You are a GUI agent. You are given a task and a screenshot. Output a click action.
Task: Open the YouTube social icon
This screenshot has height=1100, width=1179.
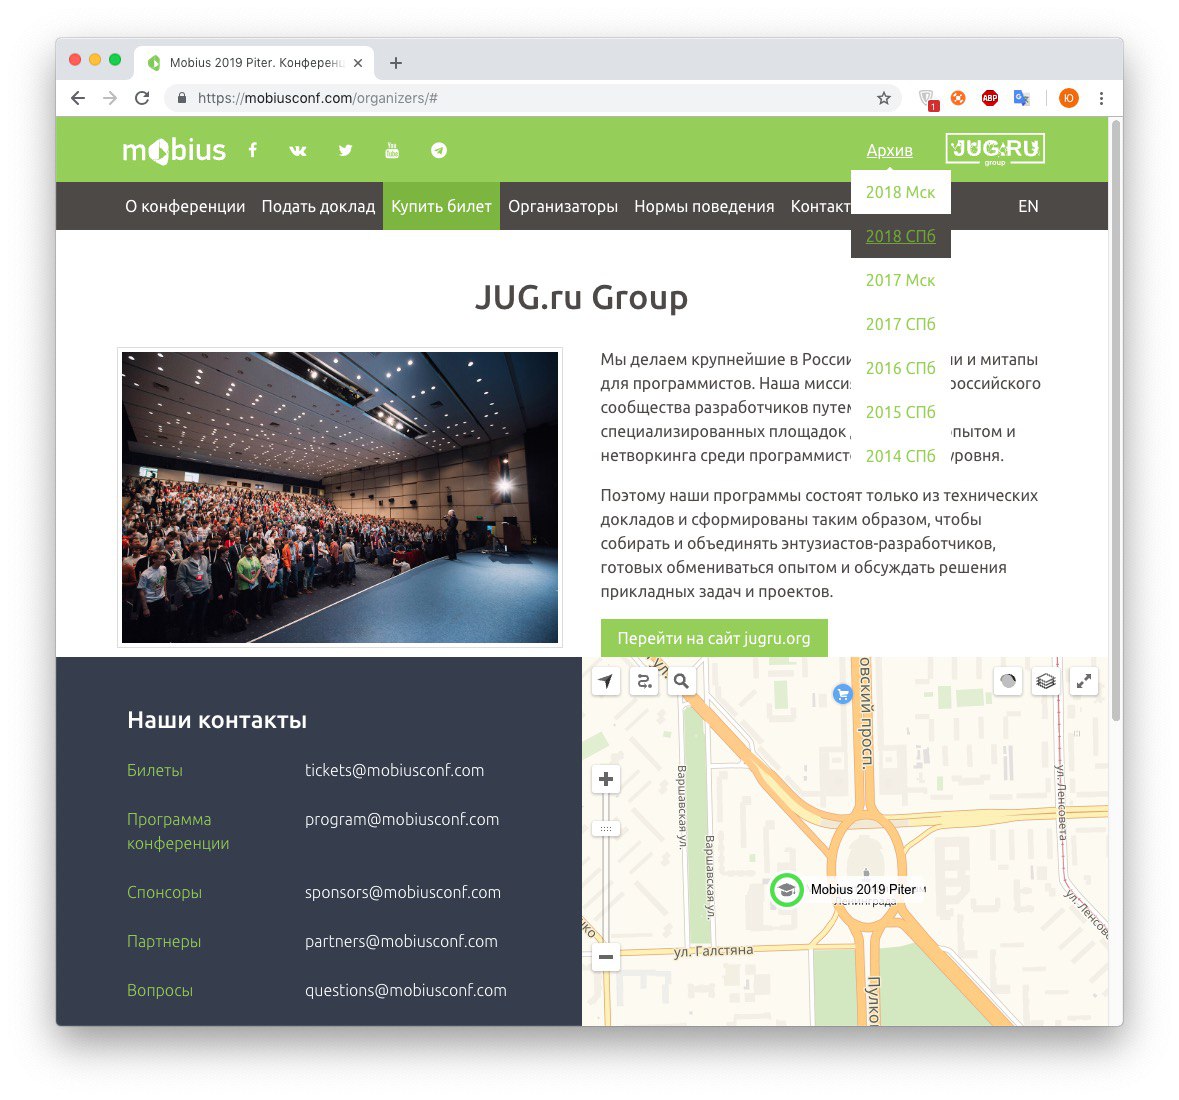(392, 150)
